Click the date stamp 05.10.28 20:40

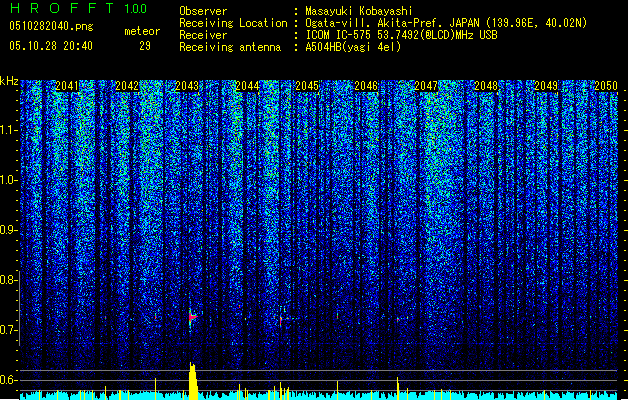click(x=51, y=46)
